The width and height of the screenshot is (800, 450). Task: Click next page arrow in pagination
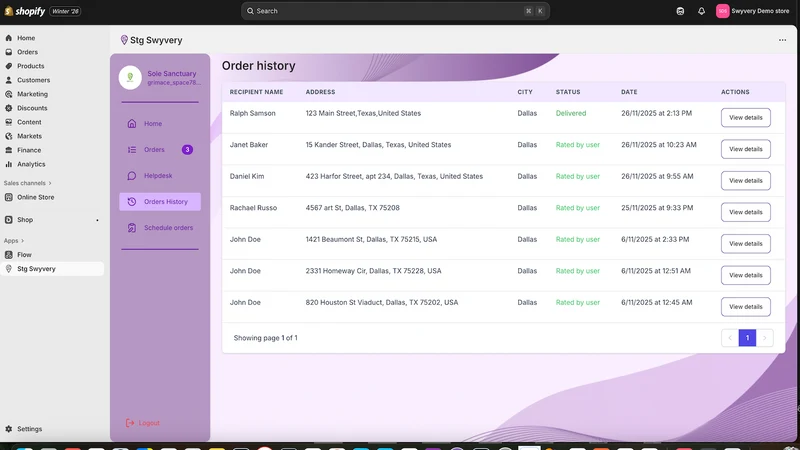[764, 338]
